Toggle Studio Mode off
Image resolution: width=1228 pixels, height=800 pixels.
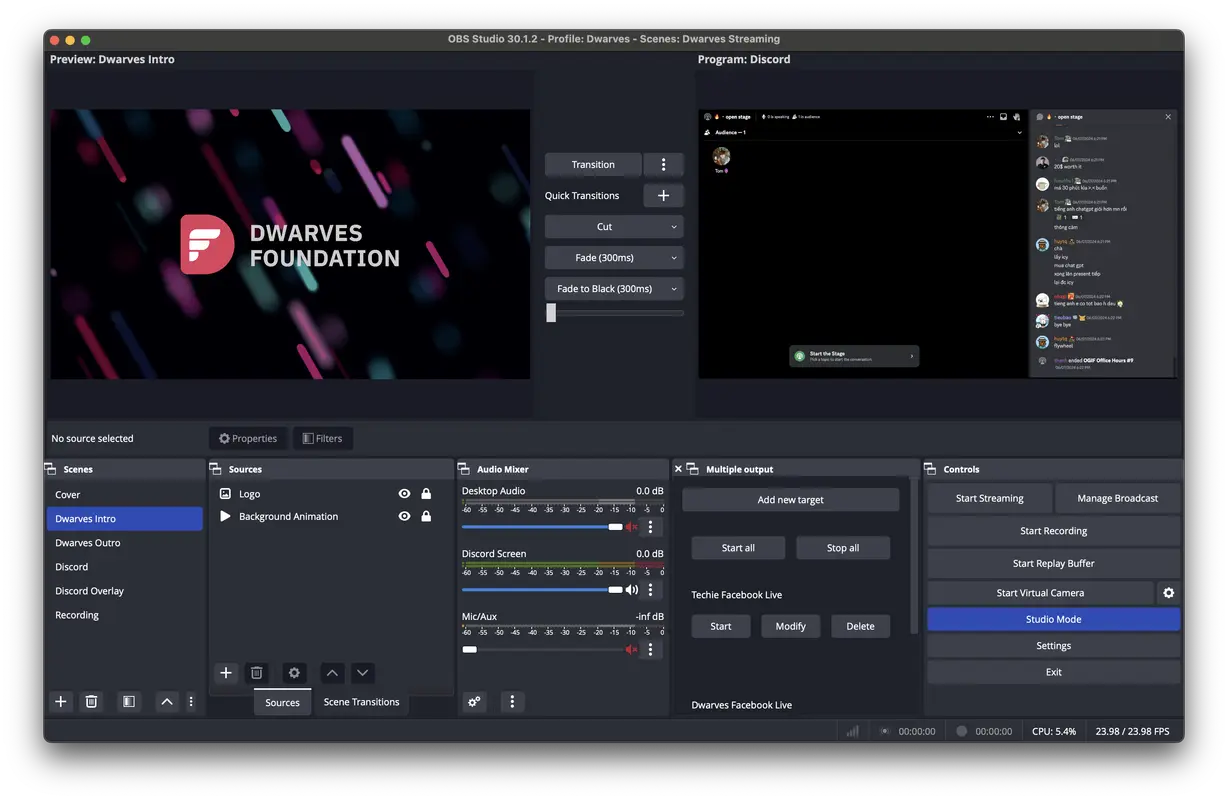point(1053,620)
